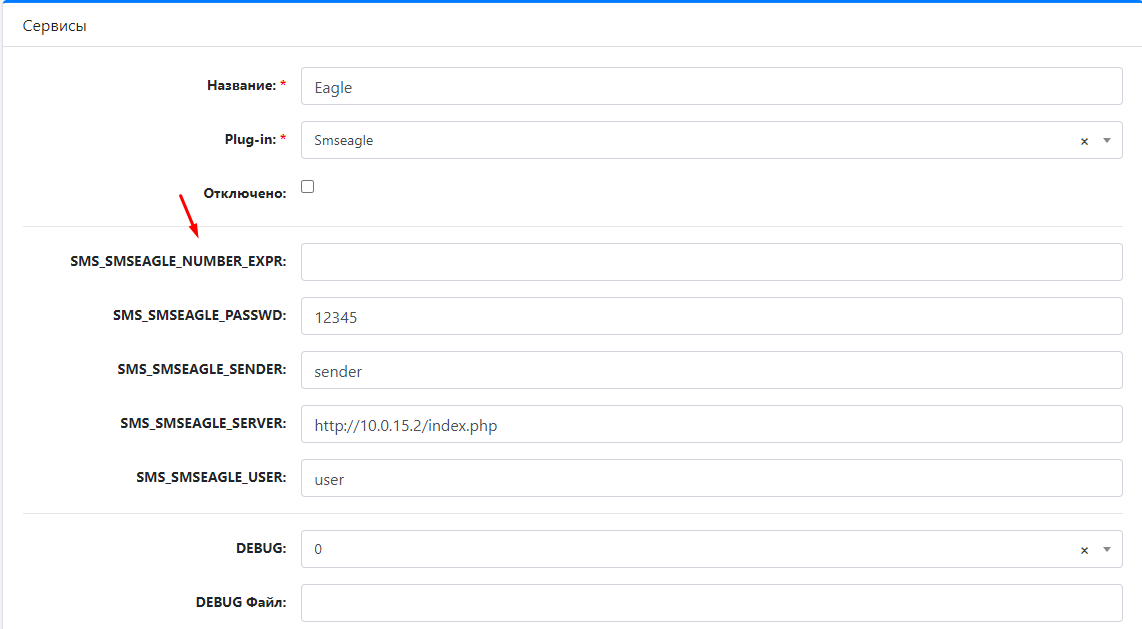Toggle the Отключено checkbox
1142x629 pixels.
pos(307,186)
